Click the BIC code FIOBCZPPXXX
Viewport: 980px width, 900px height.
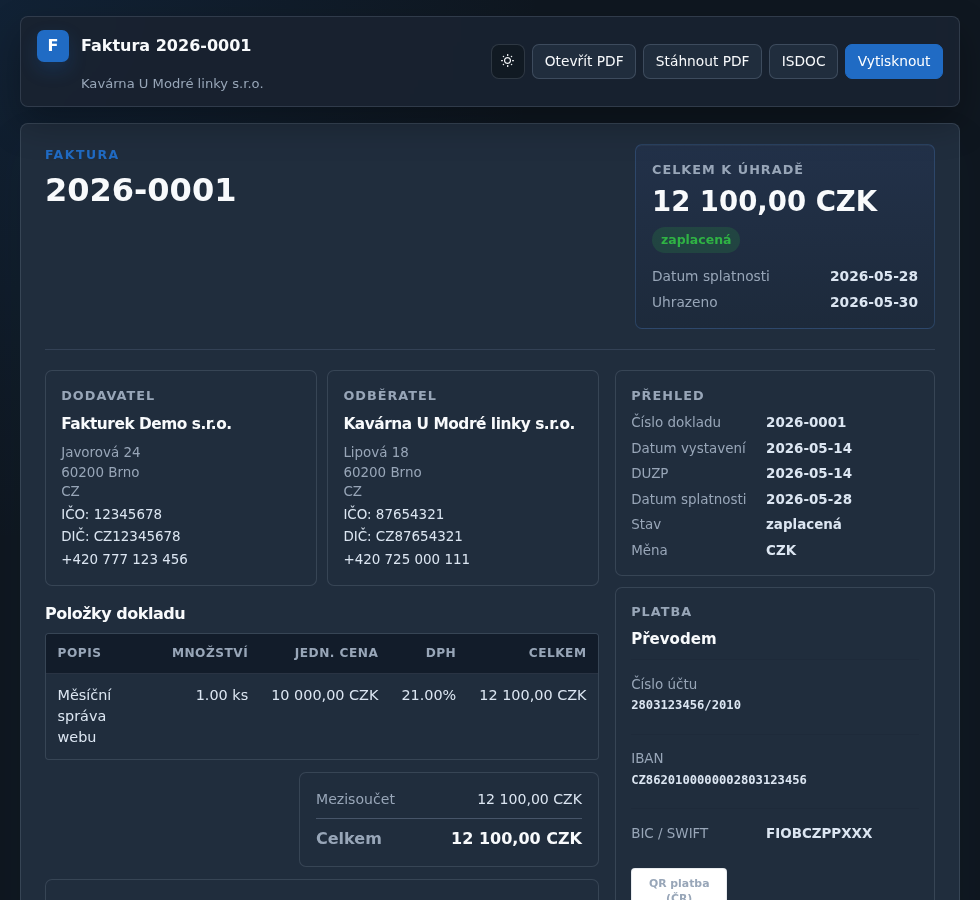click(x=819, y=833)
